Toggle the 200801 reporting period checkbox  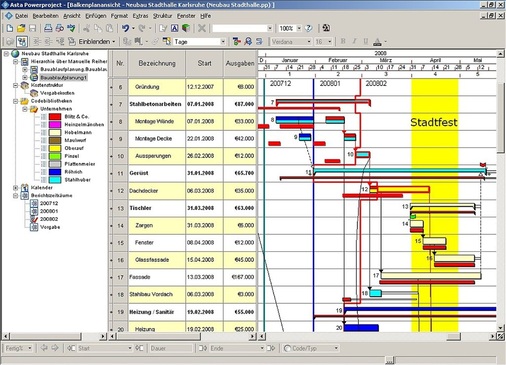pyautogui.click(x=34, y=211)
